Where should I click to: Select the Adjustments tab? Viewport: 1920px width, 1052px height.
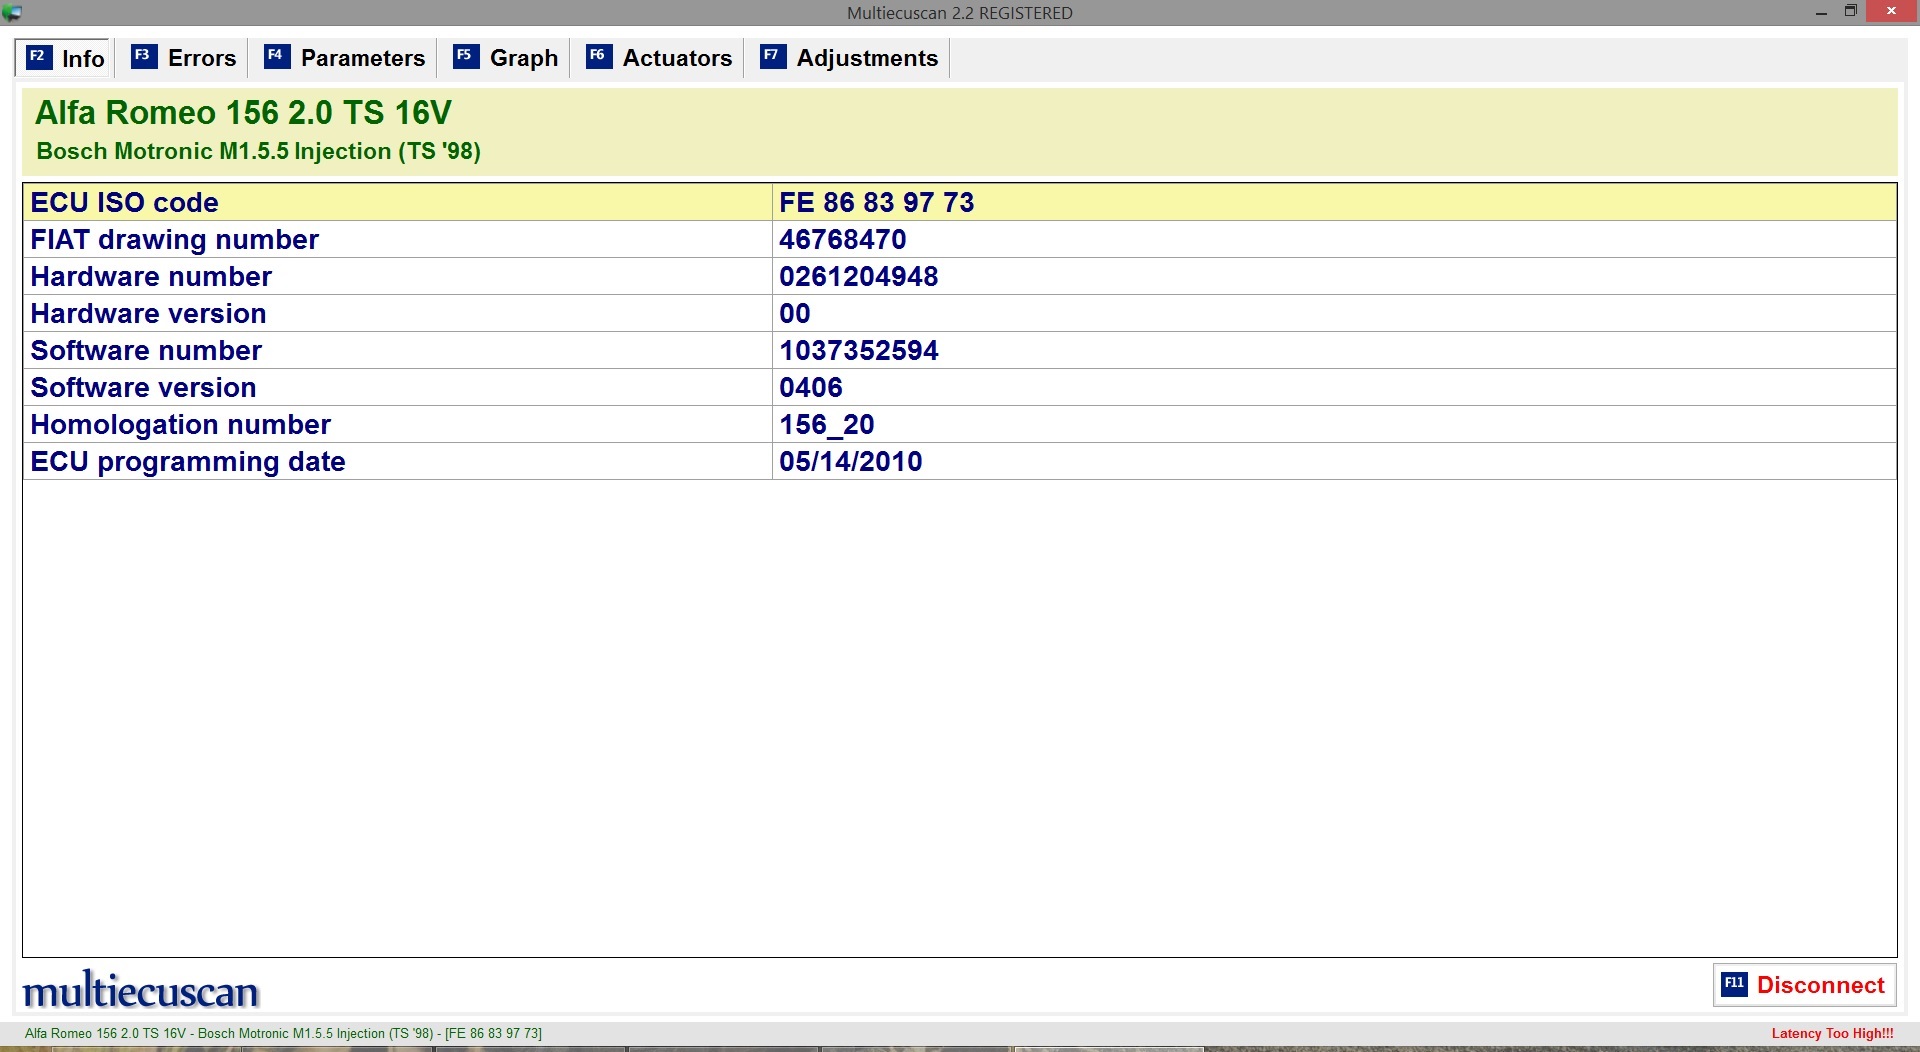[x=867, y=58]
